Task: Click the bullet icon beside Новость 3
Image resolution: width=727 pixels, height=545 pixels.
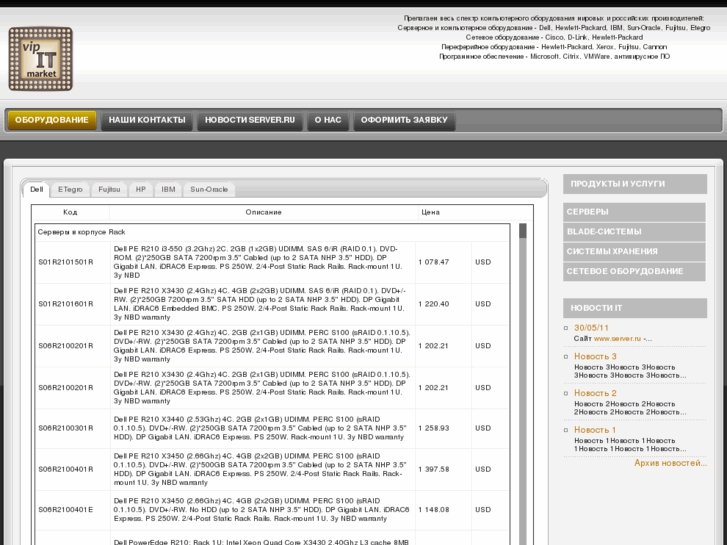Action: (567, 357)
